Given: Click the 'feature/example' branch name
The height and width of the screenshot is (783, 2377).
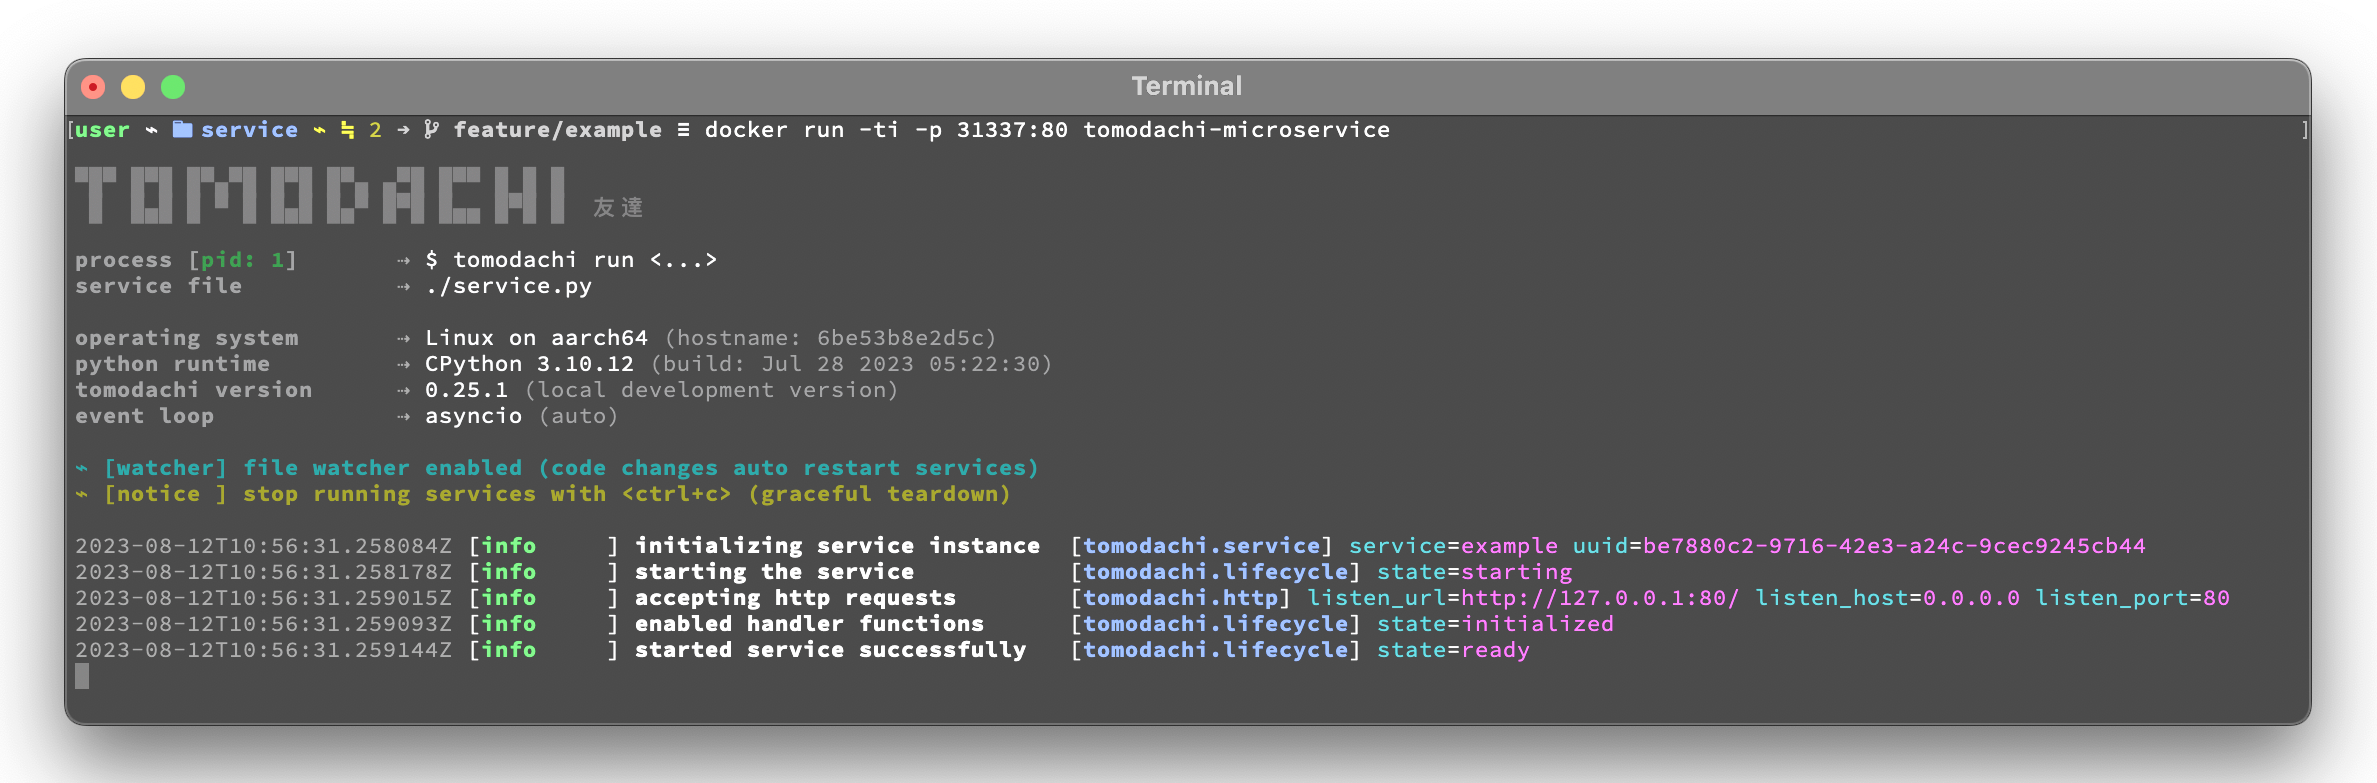Looking at the screenshot, I should pyautogui.click(x=557, y=130).
